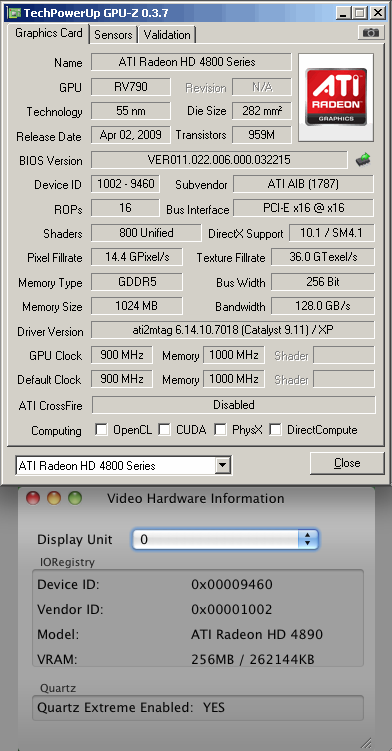Click the Default Clock row Memory value 1000 MHz
Screen dimensions: 392x751
pyautogui.click(x=234, y=379)
